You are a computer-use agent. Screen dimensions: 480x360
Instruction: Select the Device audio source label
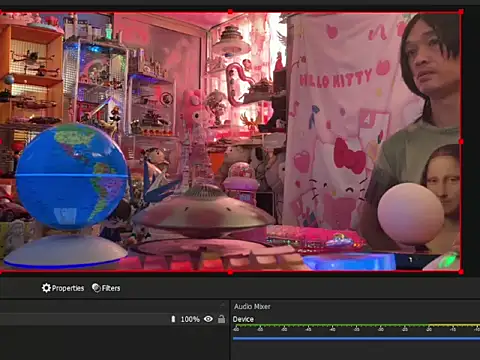coord(243,319)
